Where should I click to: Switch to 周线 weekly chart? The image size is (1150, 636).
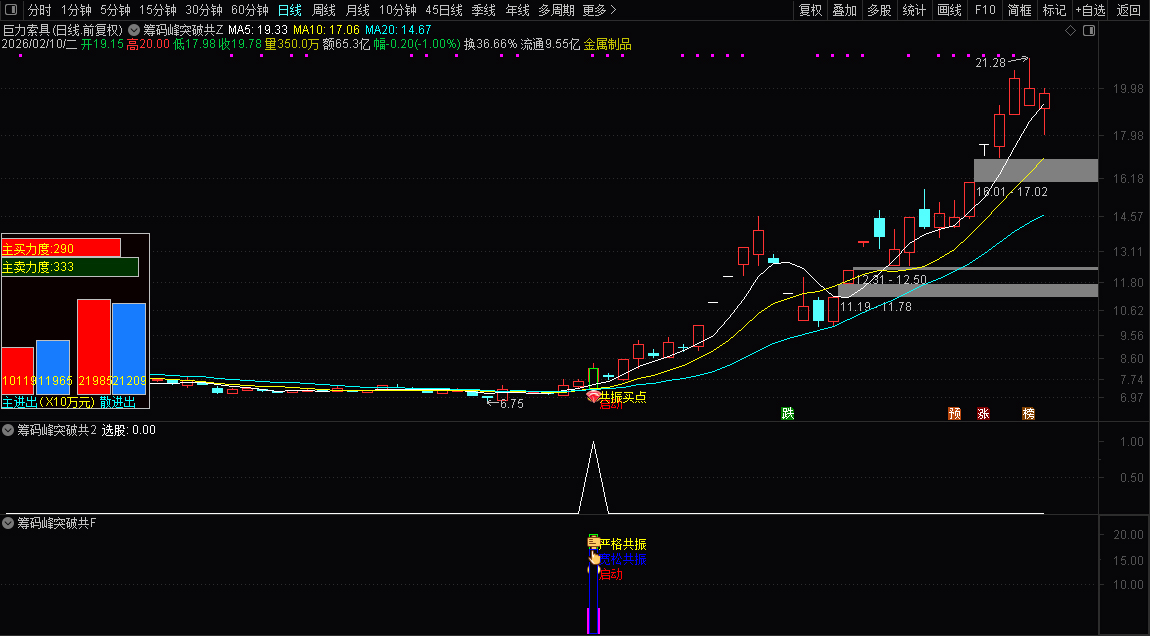(323, 10)
